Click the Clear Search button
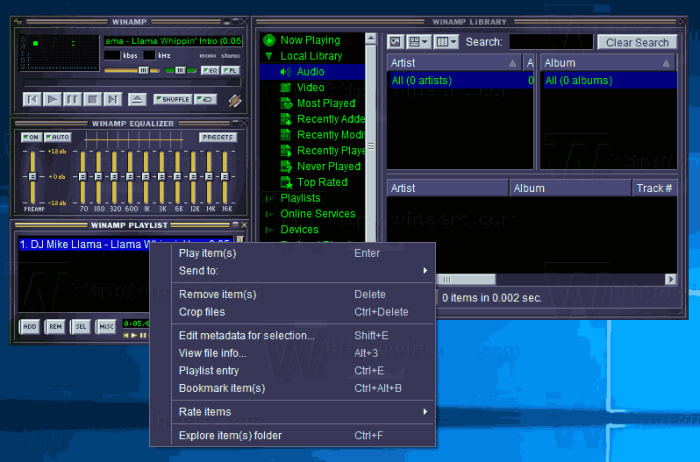 637,42
